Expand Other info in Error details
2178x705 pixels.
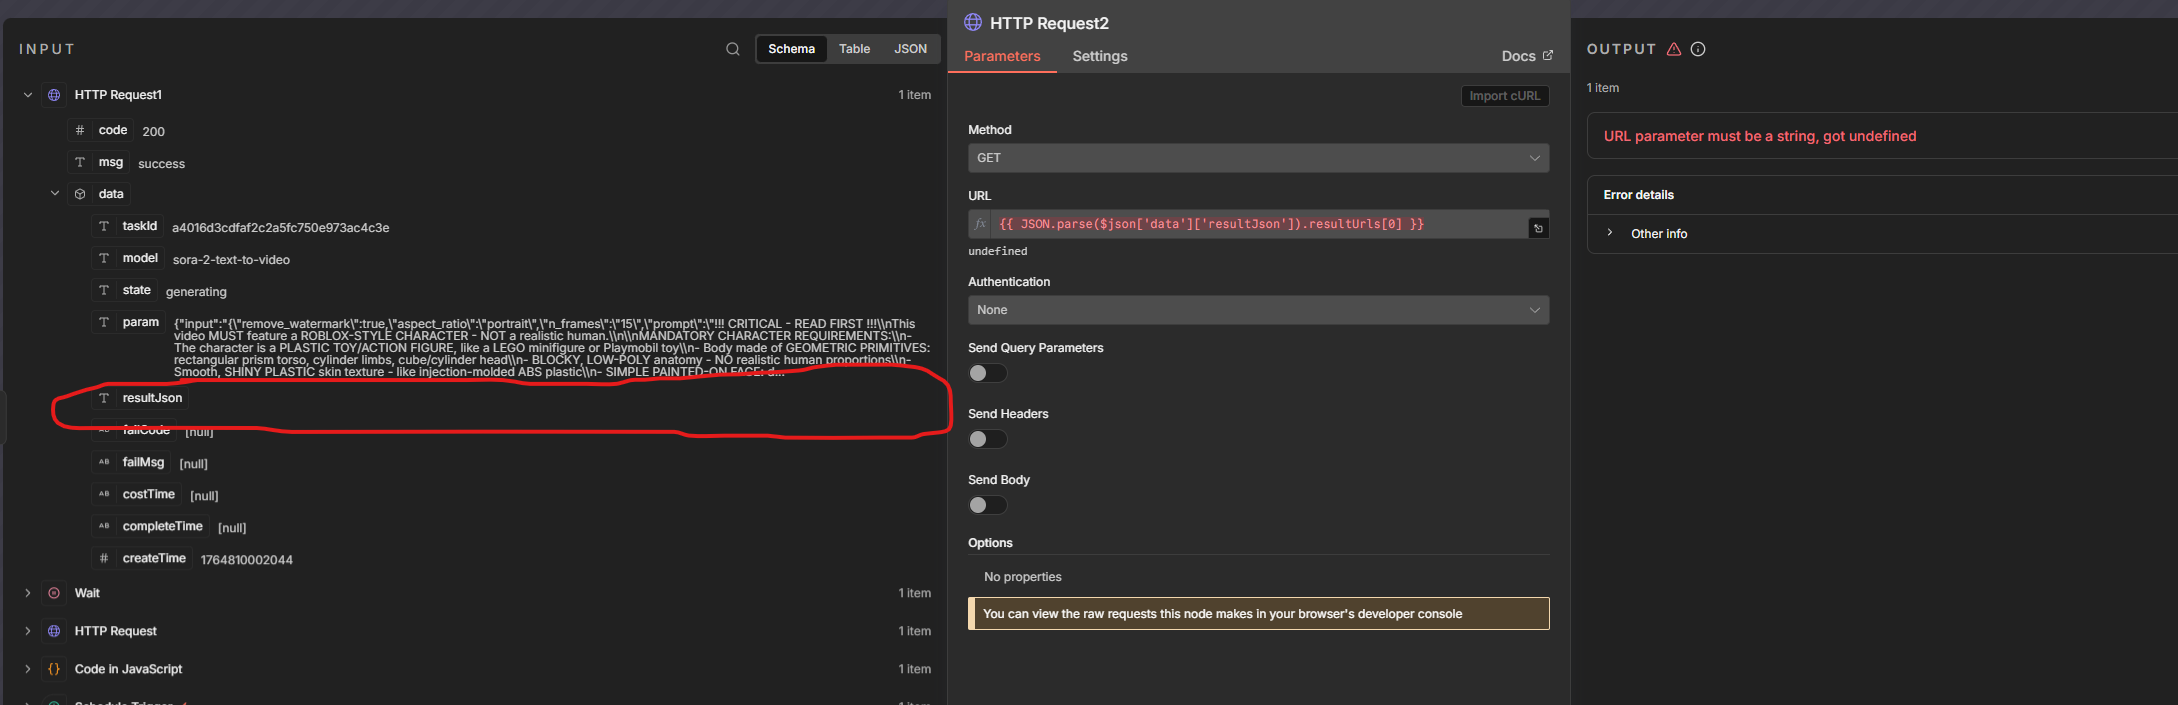click(1658, 234)
